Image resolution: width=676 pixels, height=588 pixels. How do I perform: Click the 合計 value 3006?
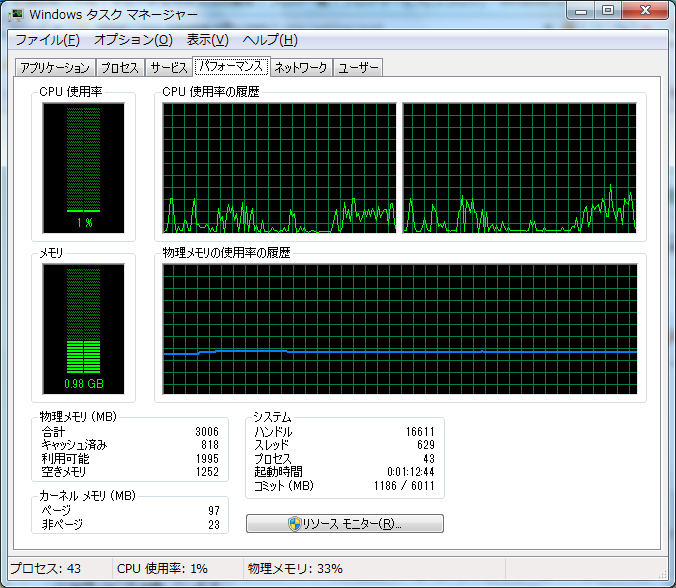[207, 432]
